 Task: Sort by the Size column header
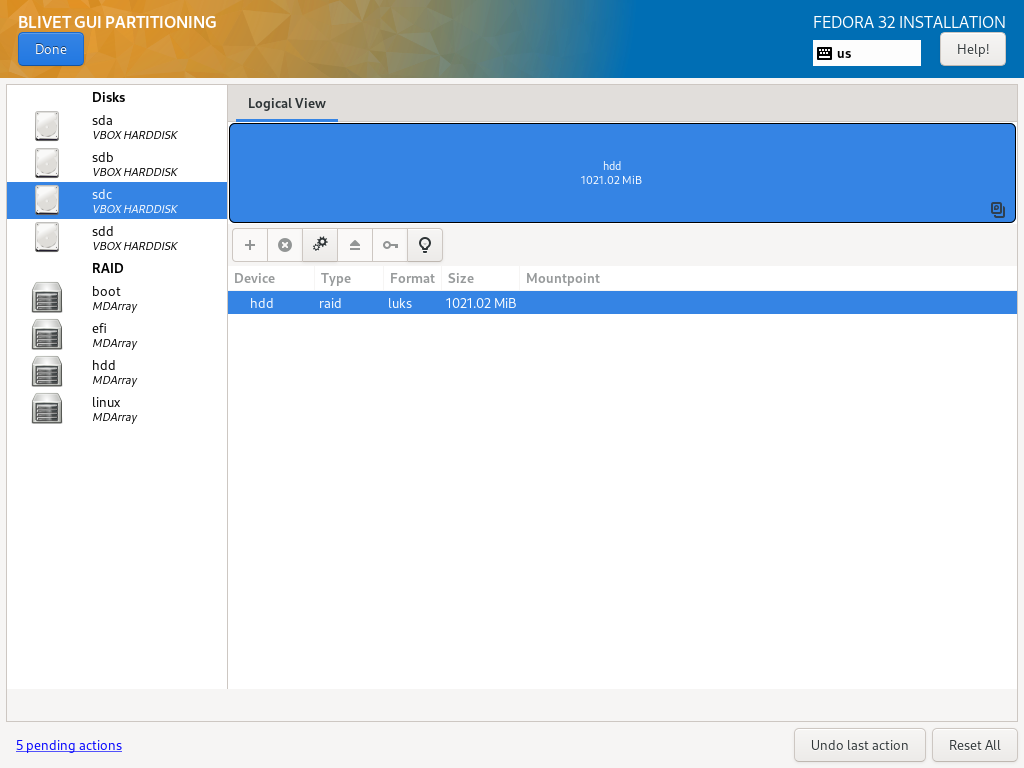tap(461, 278)
